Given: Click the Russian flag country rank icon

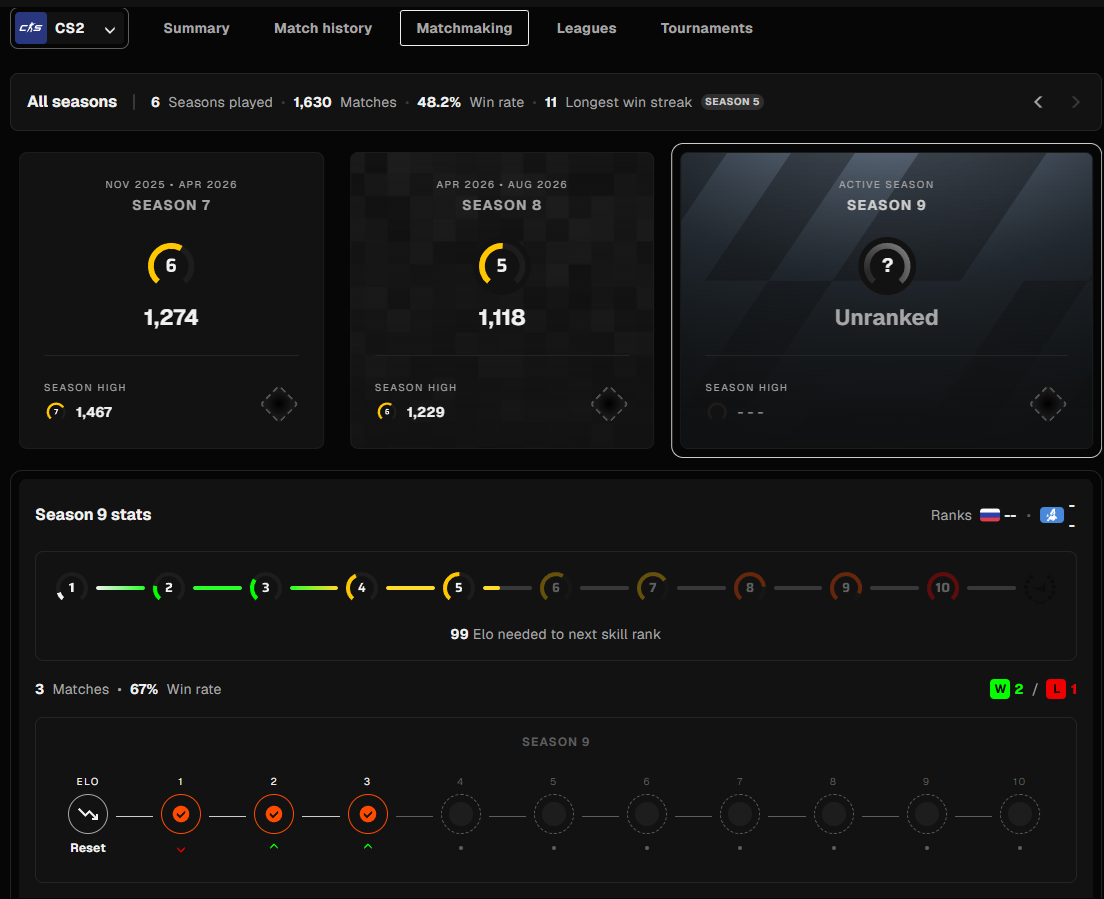Looking at the screenshot, I should pos(990,515).
